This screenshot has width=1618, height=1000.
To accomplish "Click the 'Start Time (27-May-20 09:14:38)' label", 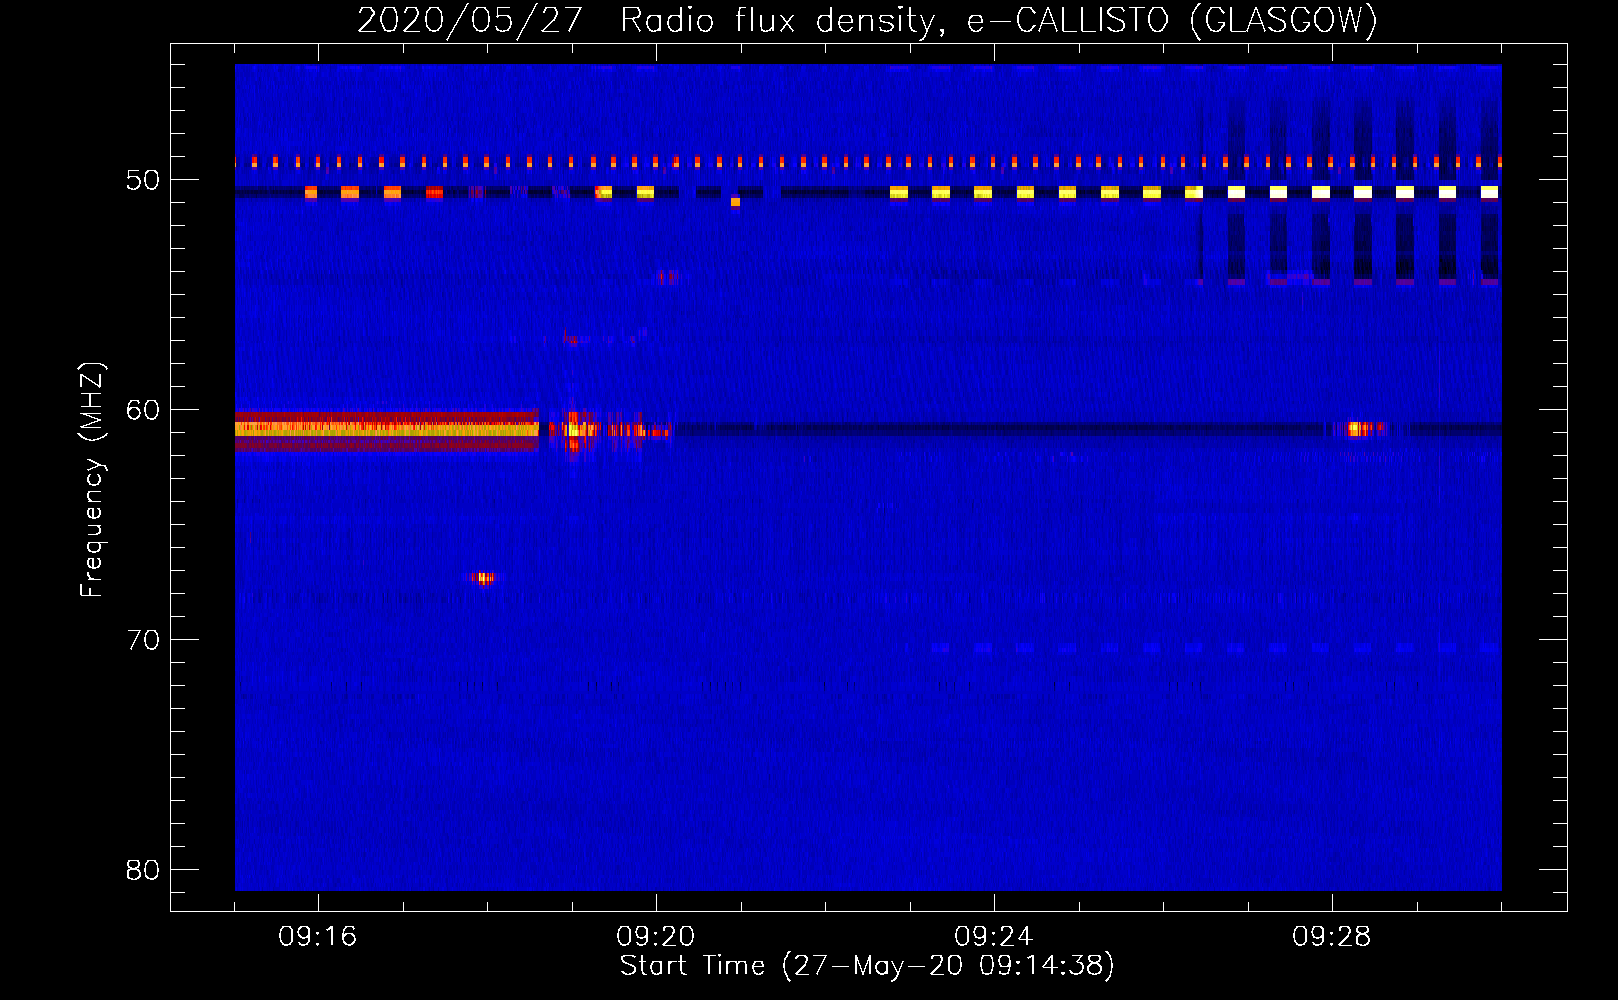I will [867, 966].
